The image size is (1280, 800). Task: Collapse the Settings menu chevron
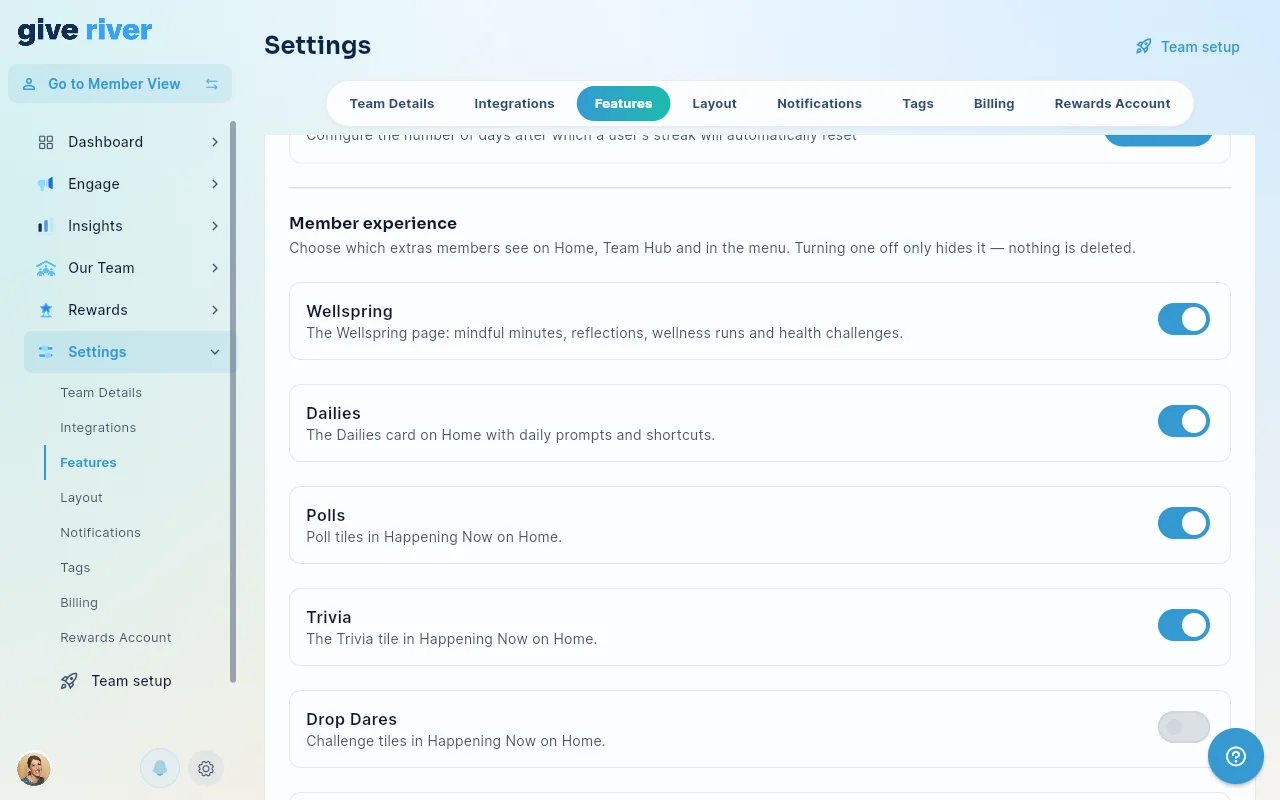(x=215, y=352)
